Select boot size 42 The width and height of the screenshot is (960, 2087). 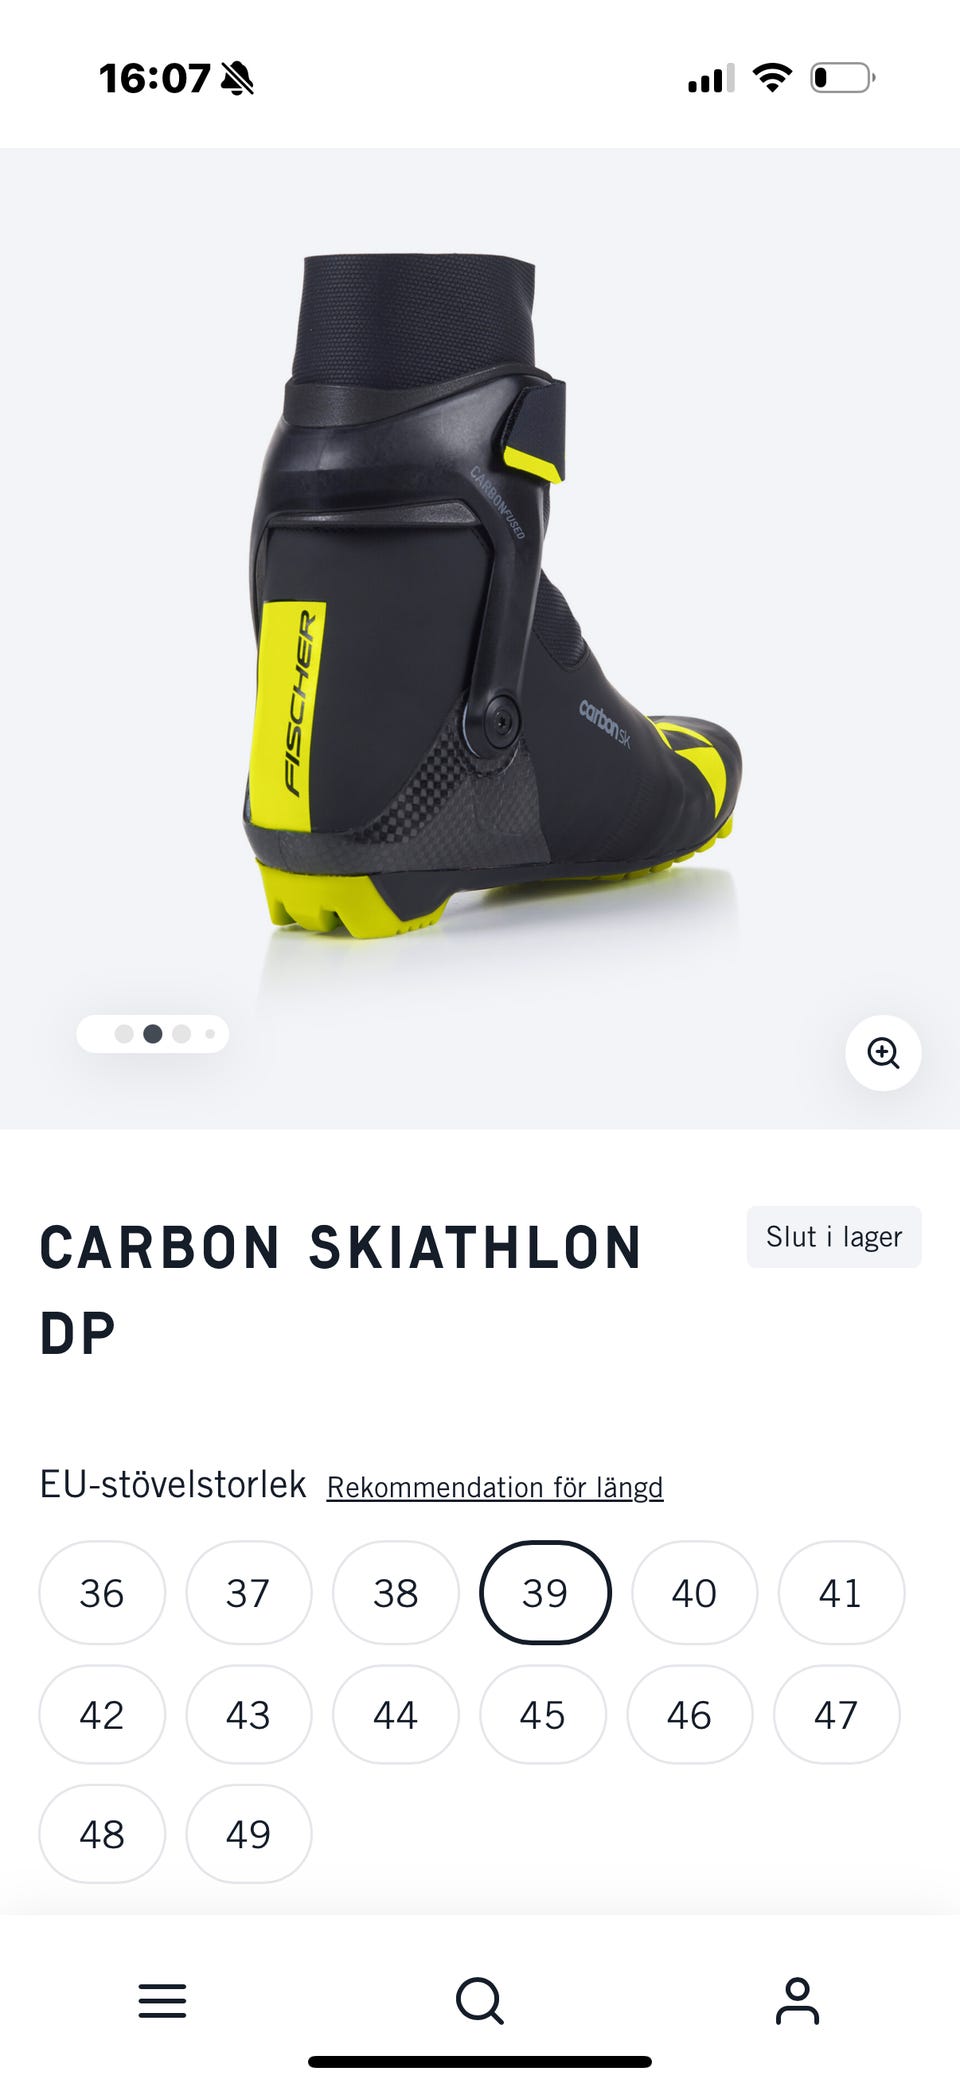click(x=102, y=1715)
